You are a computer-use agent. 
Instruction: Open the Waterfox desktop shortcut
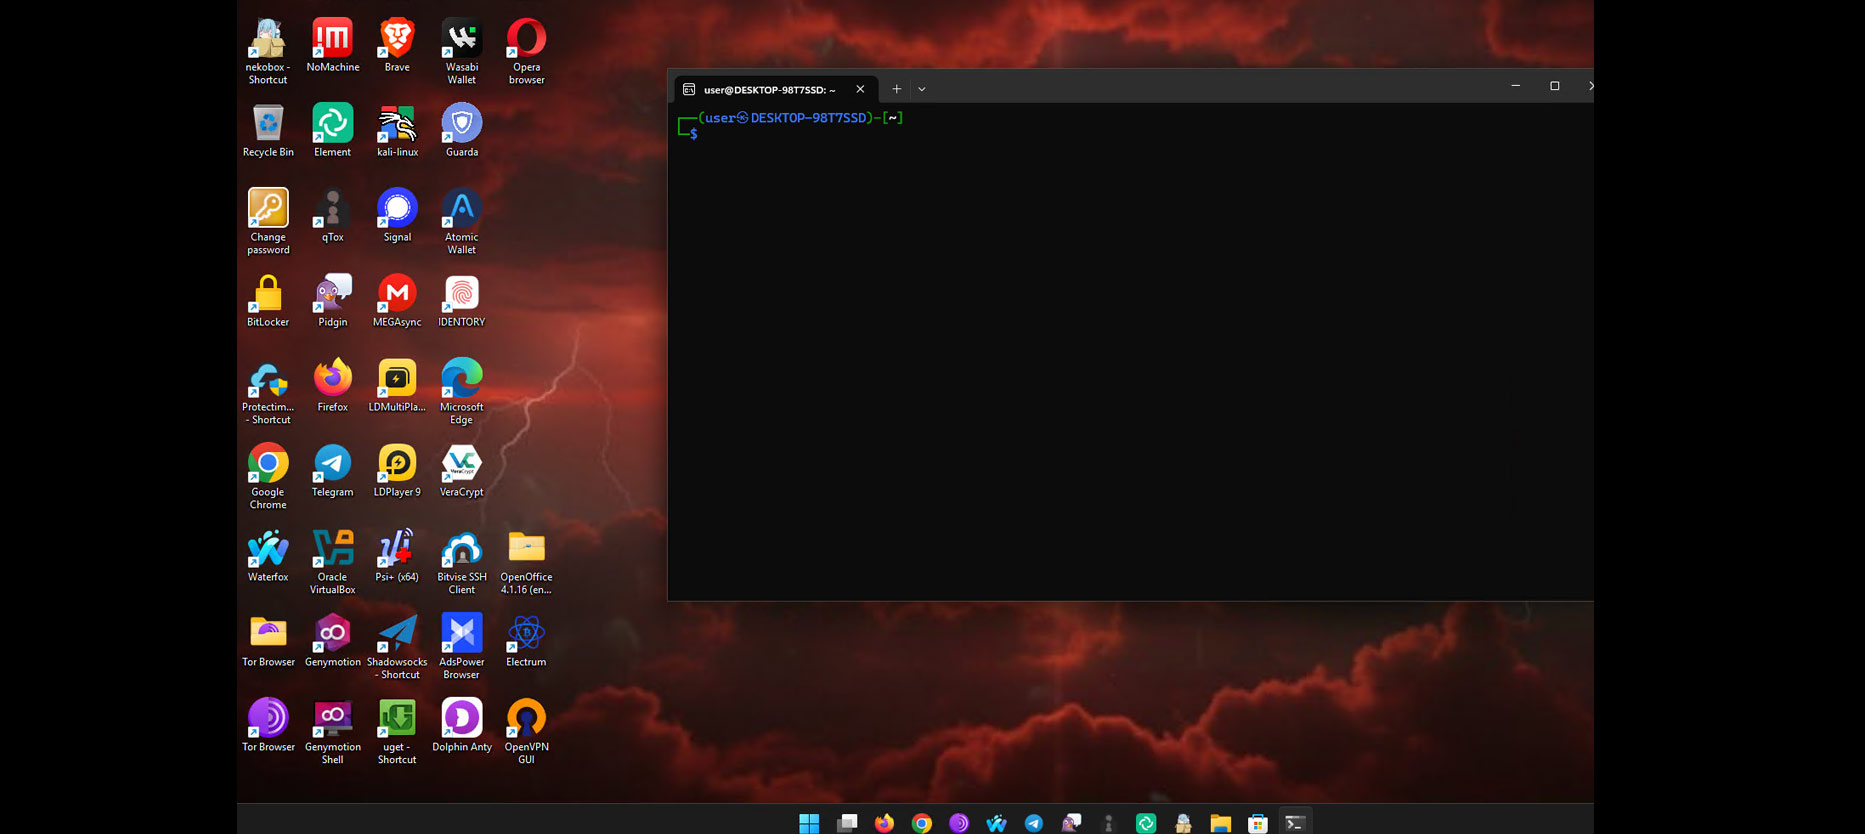tap(268, 556)
